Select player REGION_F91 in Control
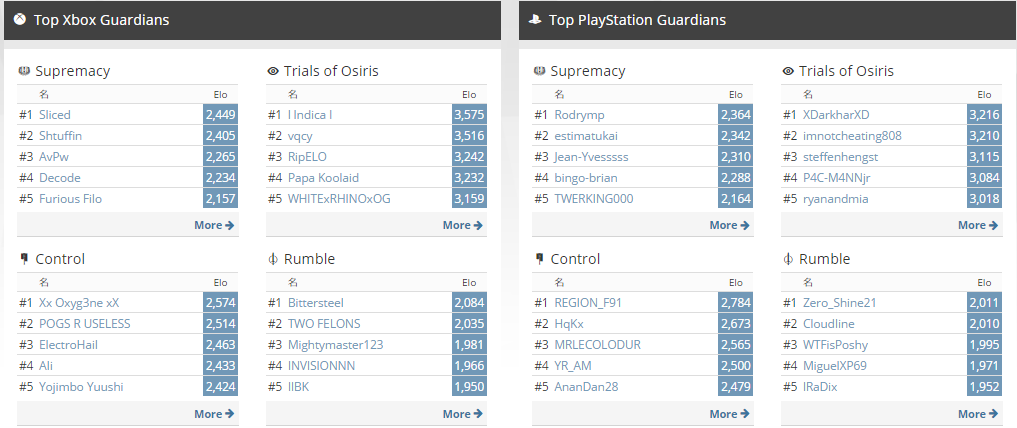Screen dimensions: 1017x428 tap(588, 303)
